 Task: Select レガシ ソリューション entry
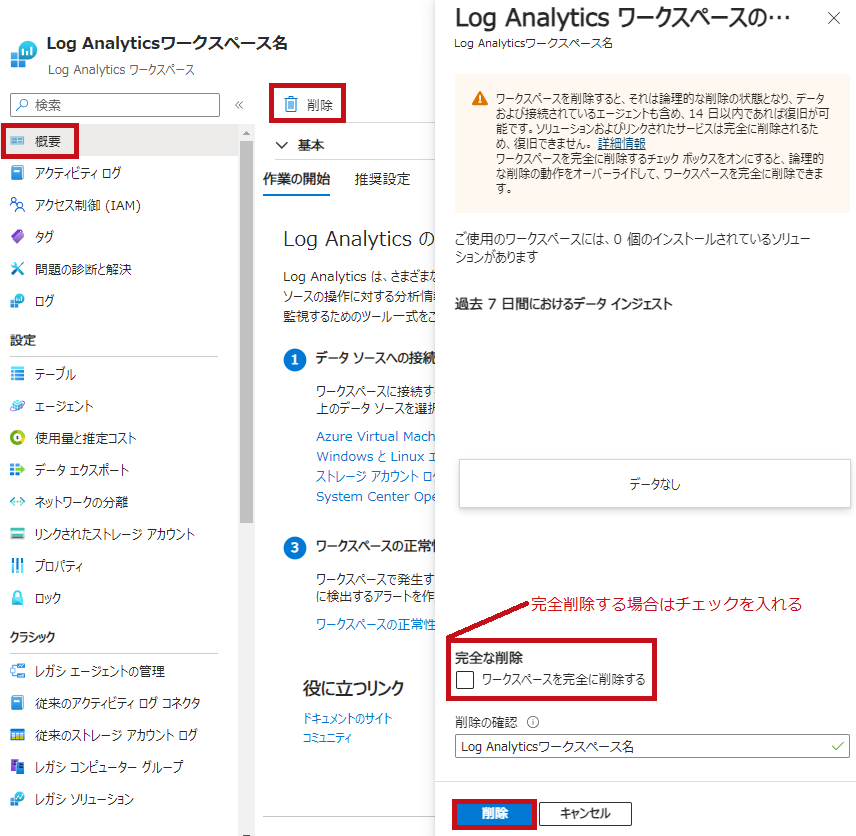coord(84,799)
